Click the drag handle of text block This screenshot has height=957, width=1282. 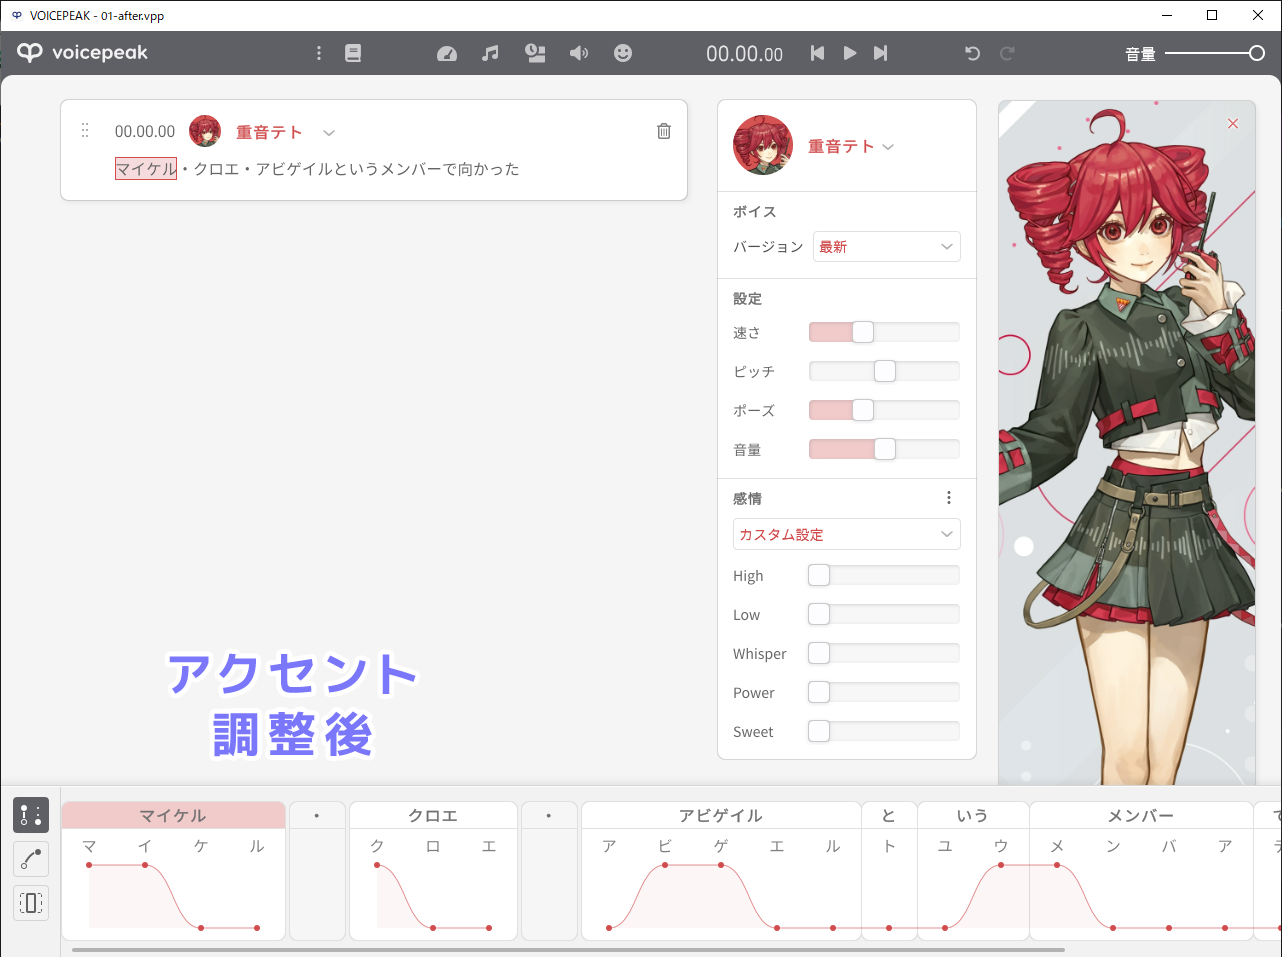(x=85, y=131)
